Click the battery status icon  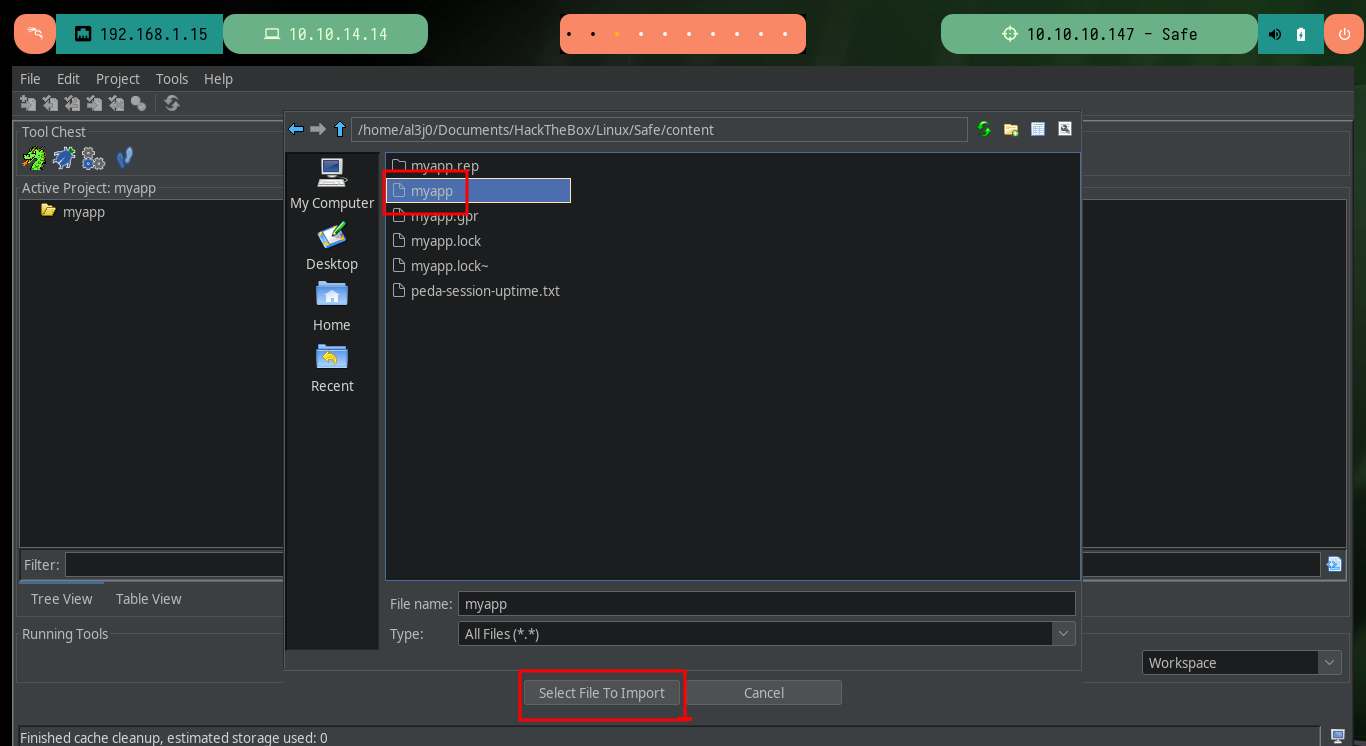click(1301, 34)
